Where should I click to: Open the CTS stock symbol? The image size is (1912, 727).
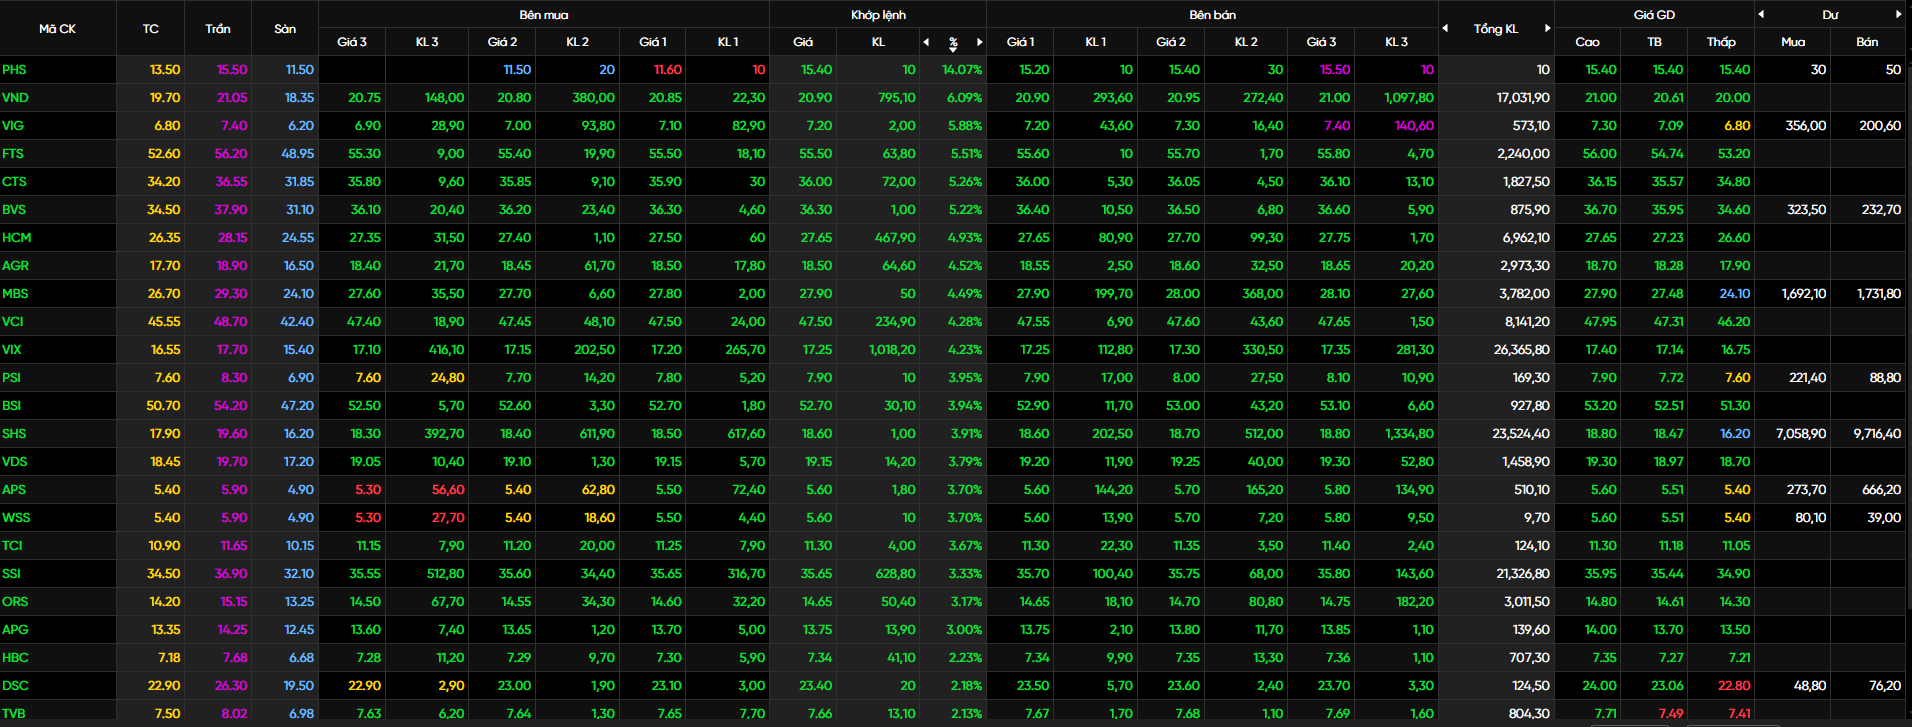15,182
